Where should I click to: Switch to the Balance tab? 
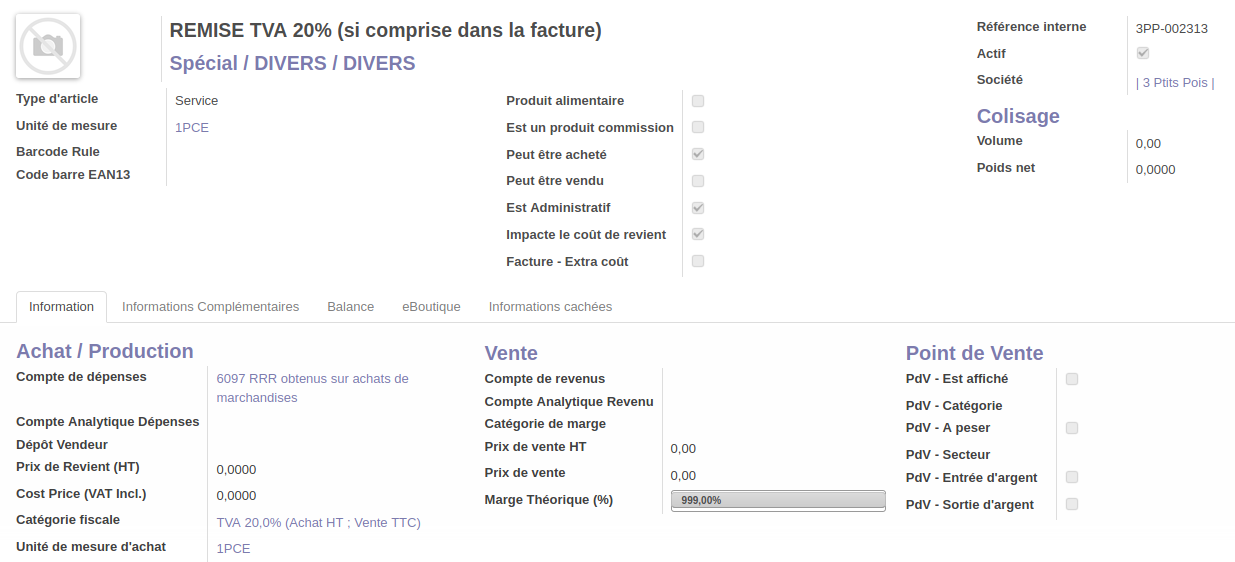click(x=350, y=307)
